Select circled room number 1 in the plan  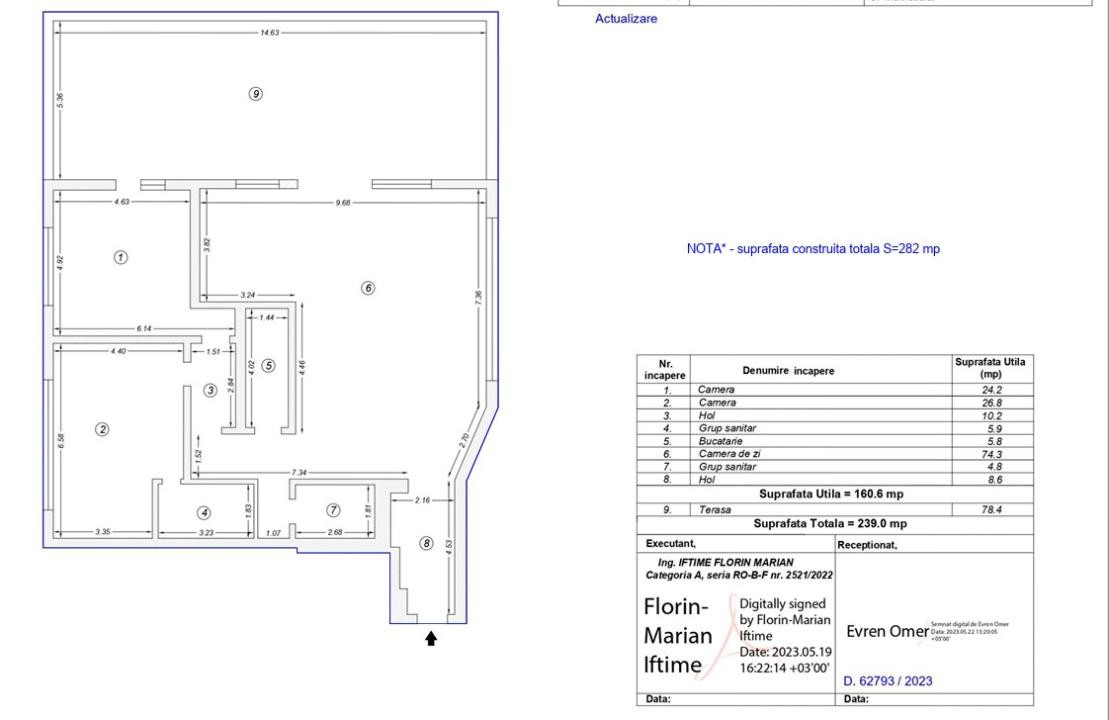tap(121, 257)
